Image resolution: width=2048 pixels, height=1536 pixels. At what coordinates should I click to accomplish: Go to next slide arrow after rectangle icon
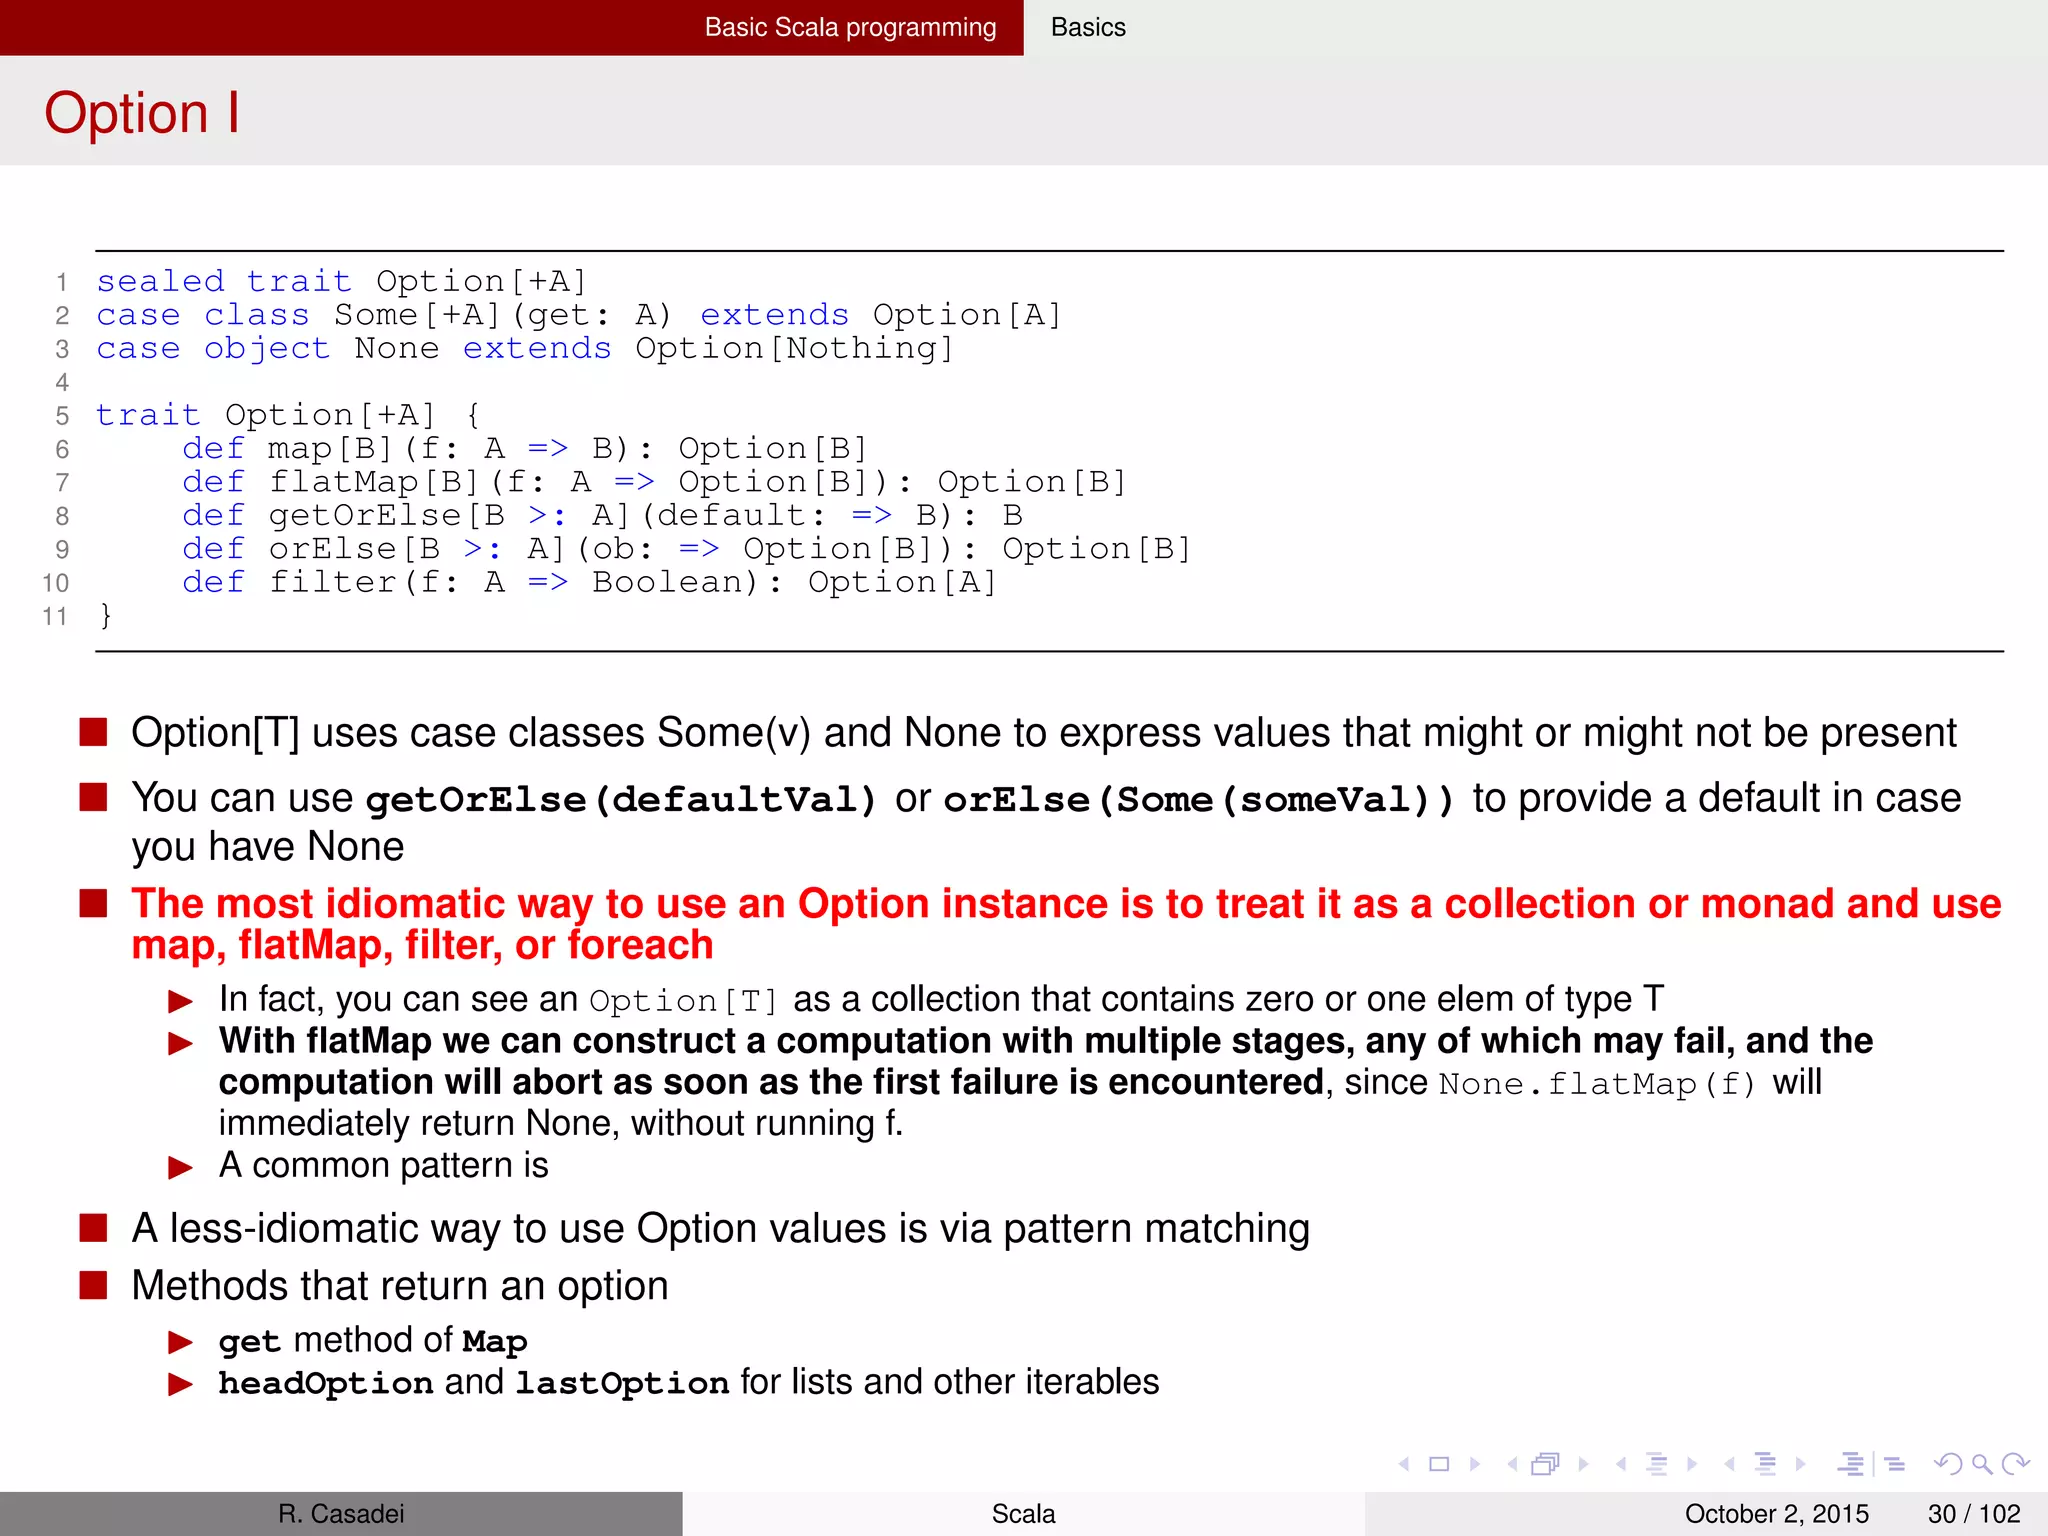1475,1464
